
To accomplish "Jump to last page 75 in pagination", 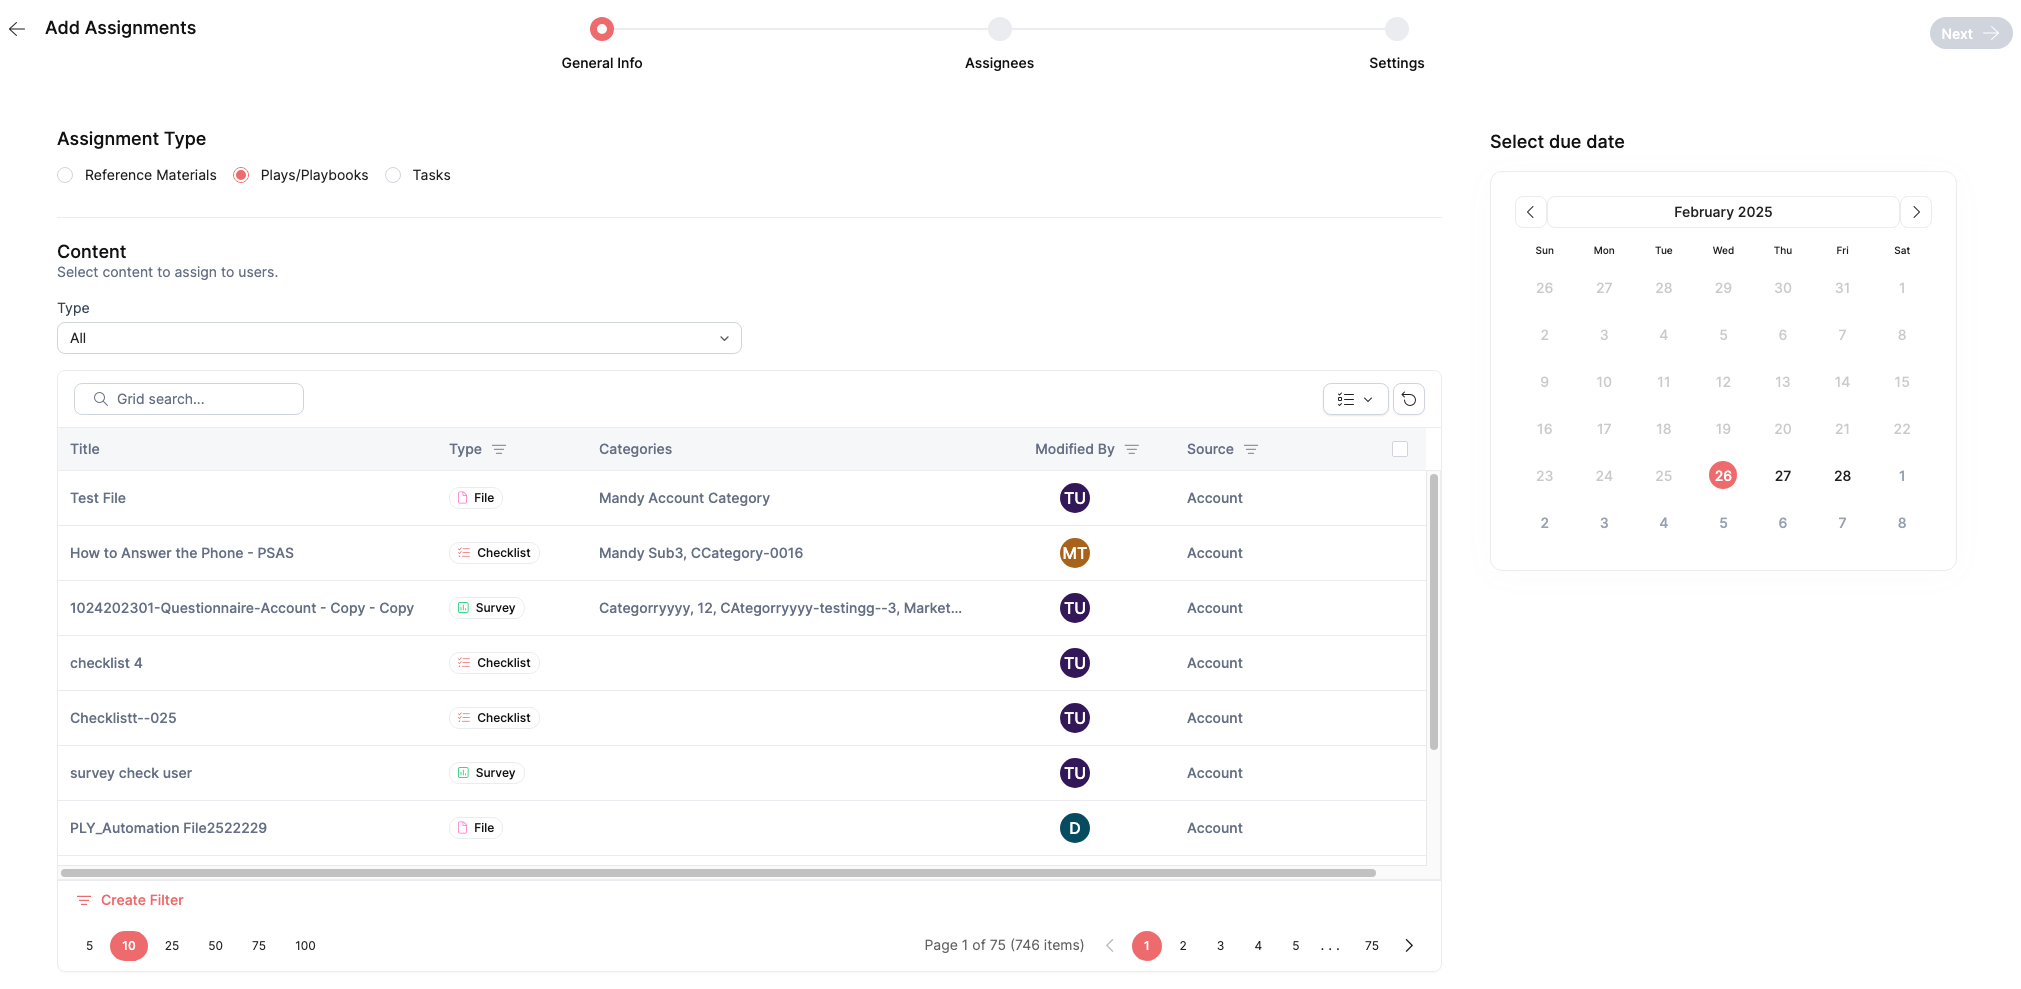I will point(1372,946).
